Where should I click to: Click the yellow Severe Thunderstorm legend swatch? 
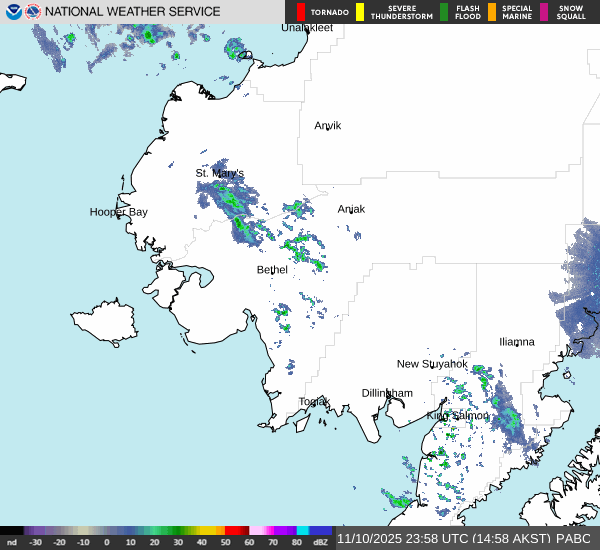[361, 12]
